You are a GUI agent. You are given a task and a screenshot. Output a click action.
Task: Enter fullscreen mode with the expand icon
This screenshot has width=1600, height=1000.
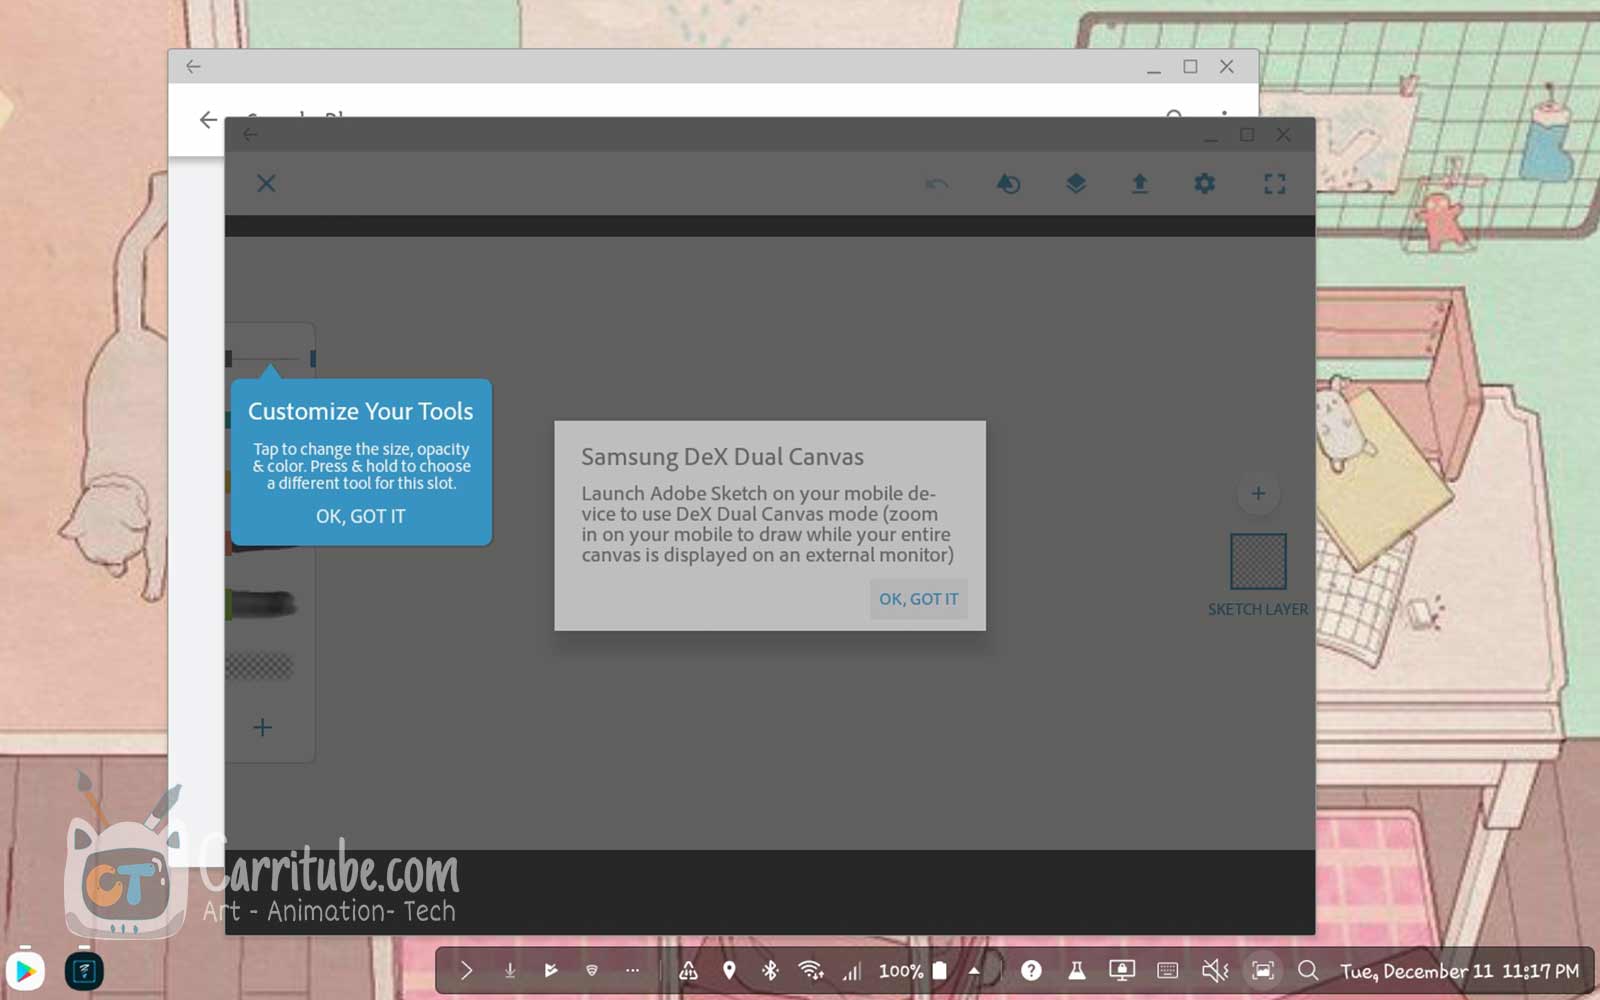coord(1275,184)
